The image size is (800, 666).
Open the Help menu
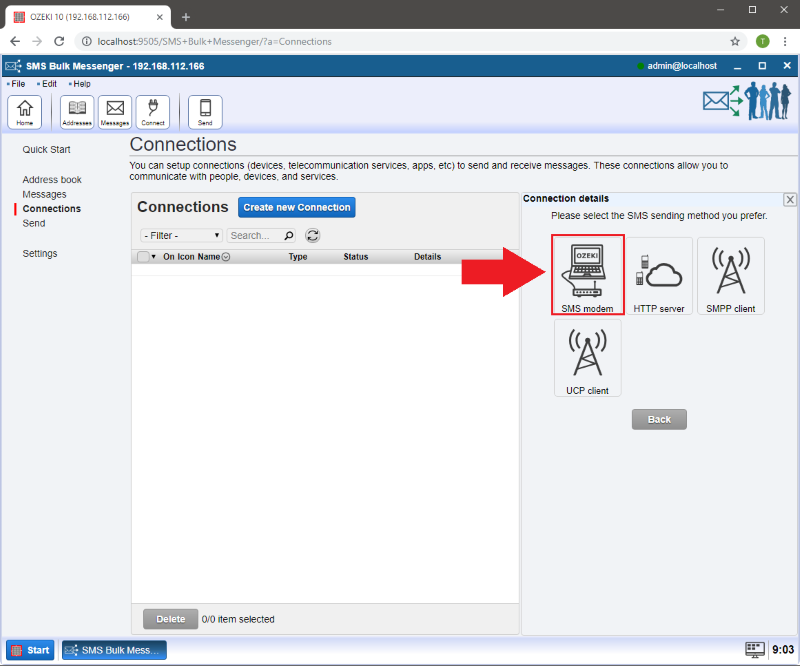[x=80, y=84]
